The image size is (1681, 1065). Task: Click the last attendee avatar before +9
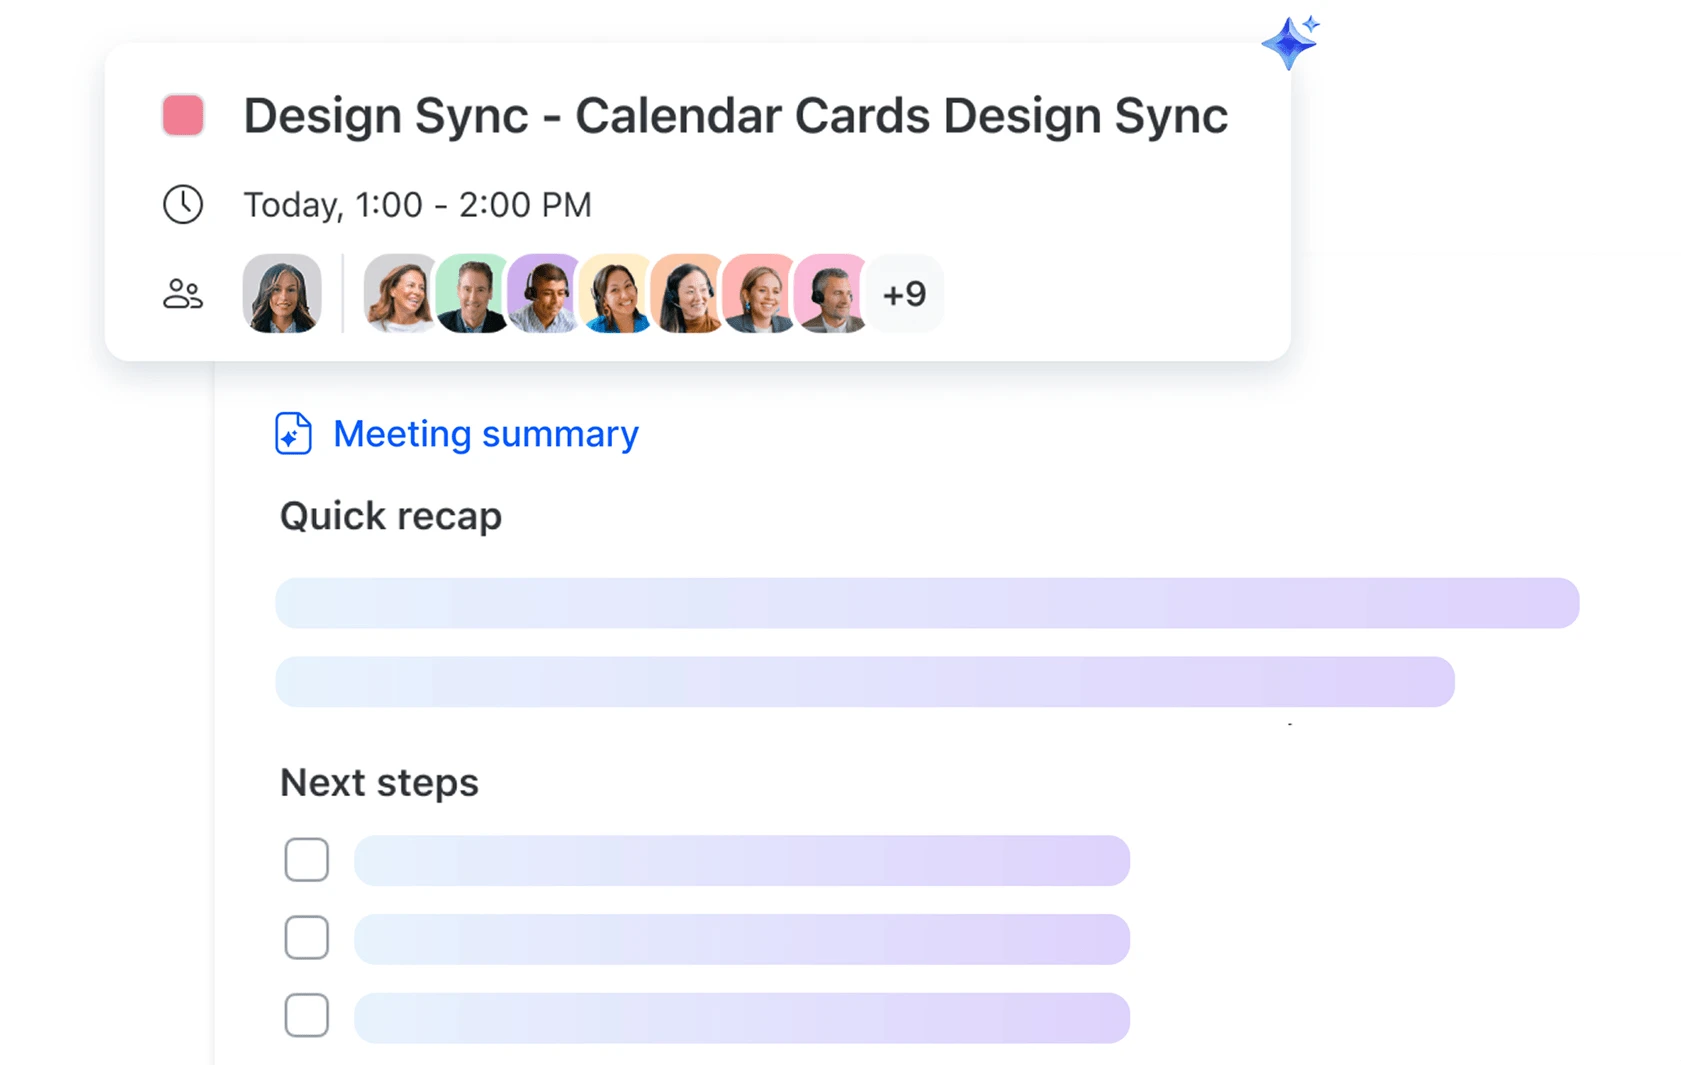click(830, 293)
